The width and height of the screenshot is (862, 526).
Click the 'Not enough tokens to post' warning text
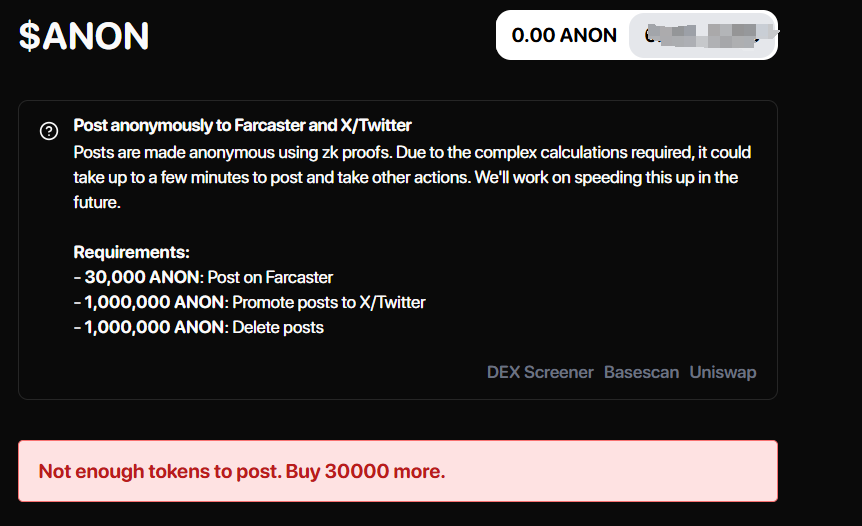[x=158, y=470]
